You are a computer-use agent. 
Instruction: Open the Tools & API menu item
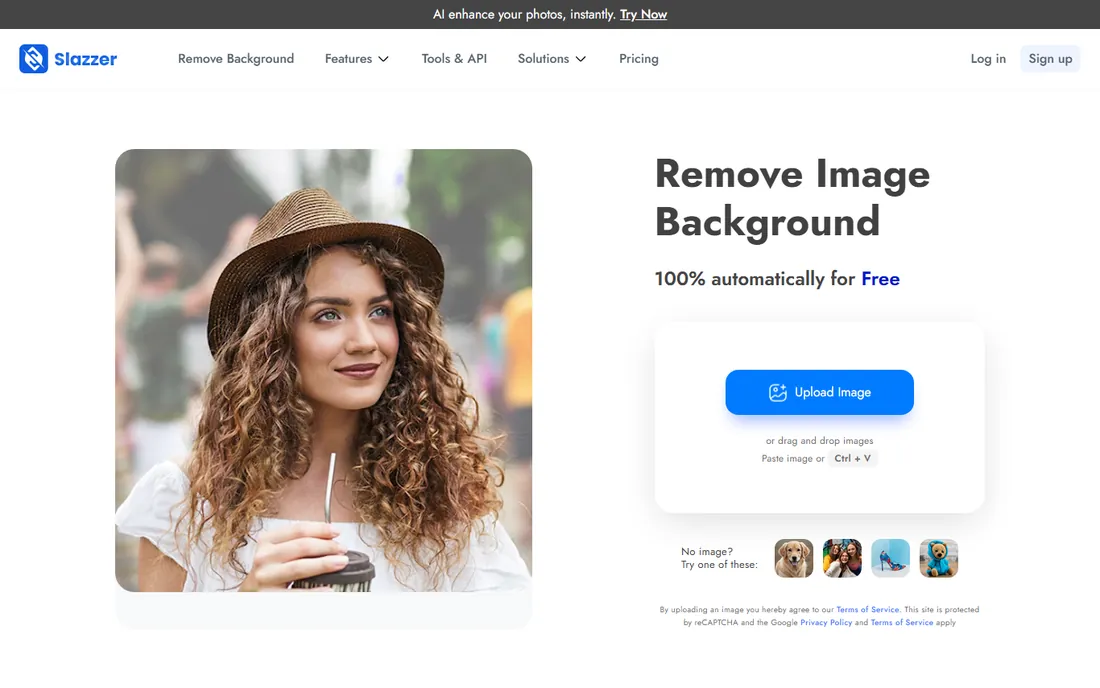pyautogui.click(x=454, y=59)
